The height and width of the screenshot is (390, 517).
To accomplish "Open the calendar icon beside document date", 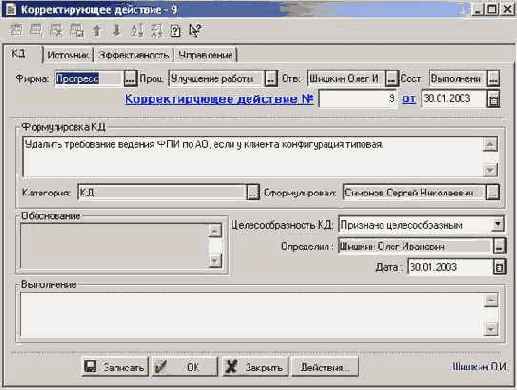I will (494, 99).
